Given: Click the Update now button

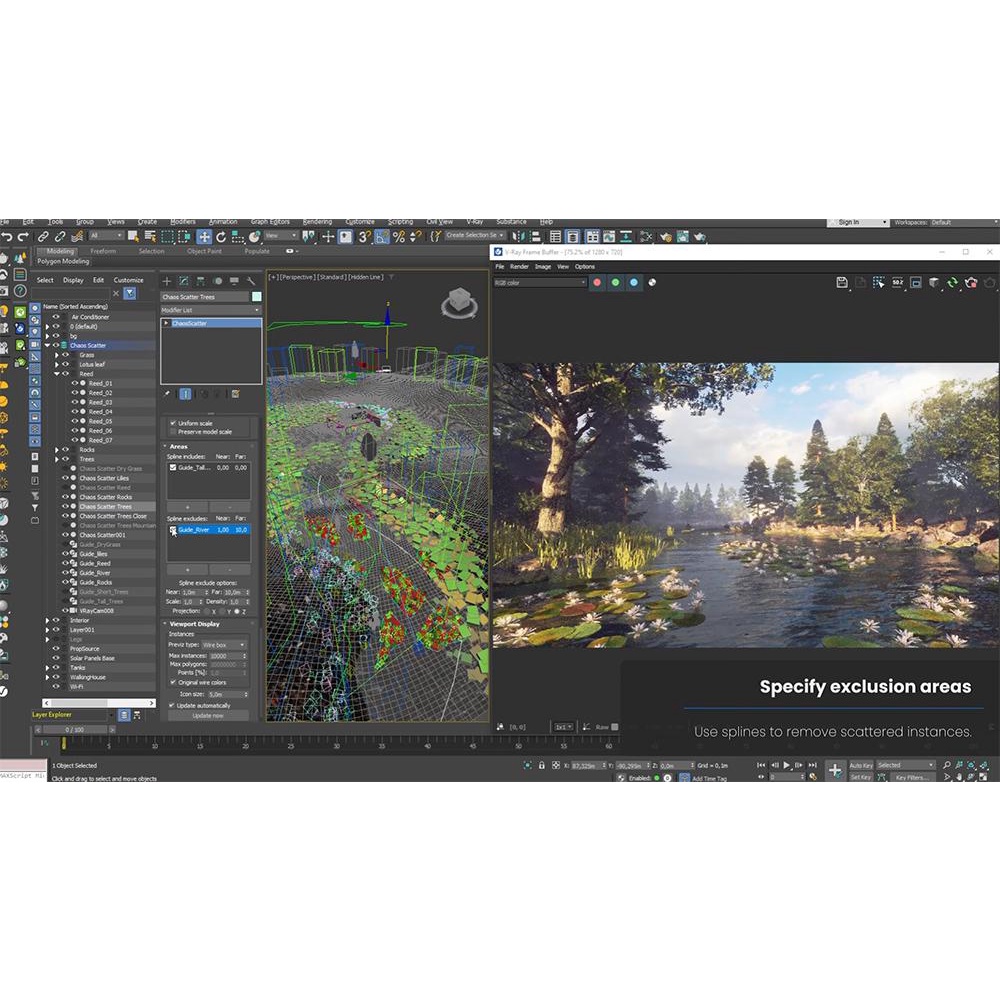Looking at the screenshot, I should [x=208, y=715].
